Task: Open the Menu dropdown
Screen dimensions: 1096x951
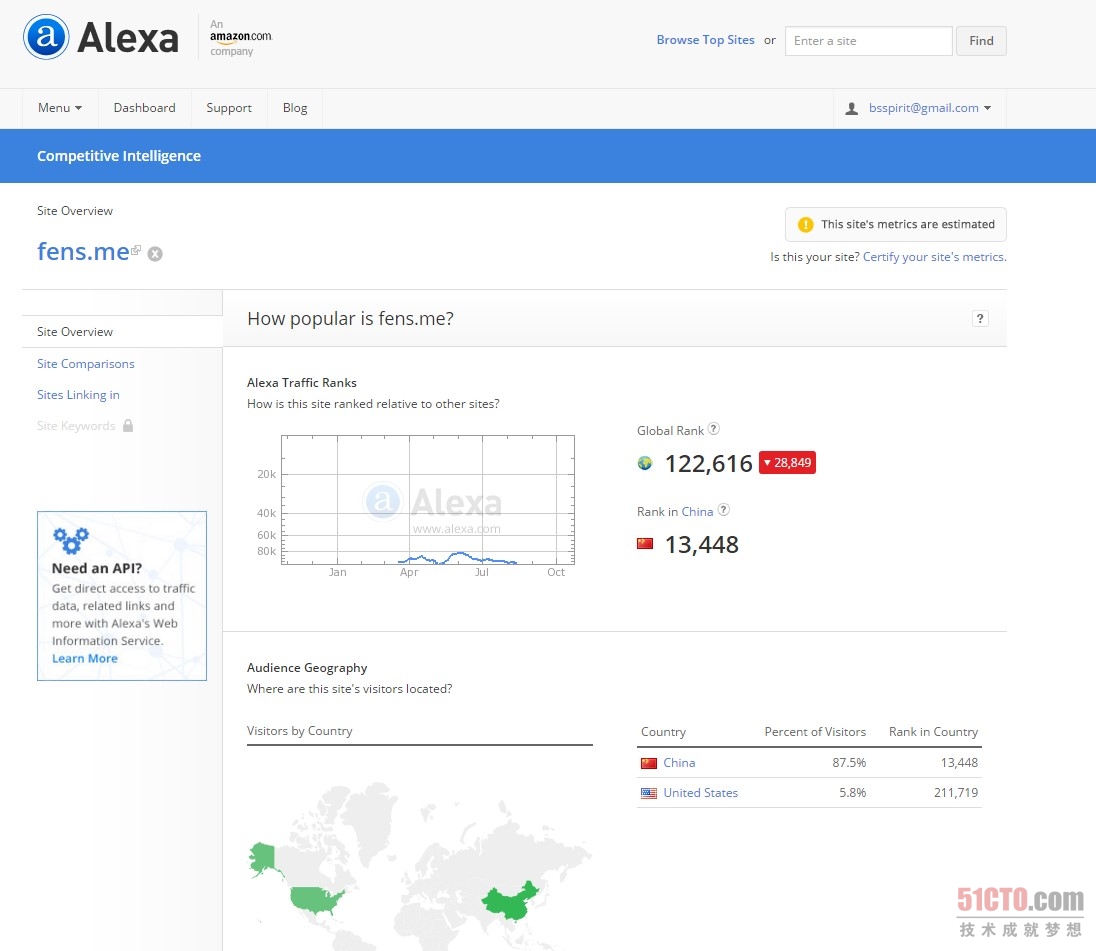Action: coord(60,108)
